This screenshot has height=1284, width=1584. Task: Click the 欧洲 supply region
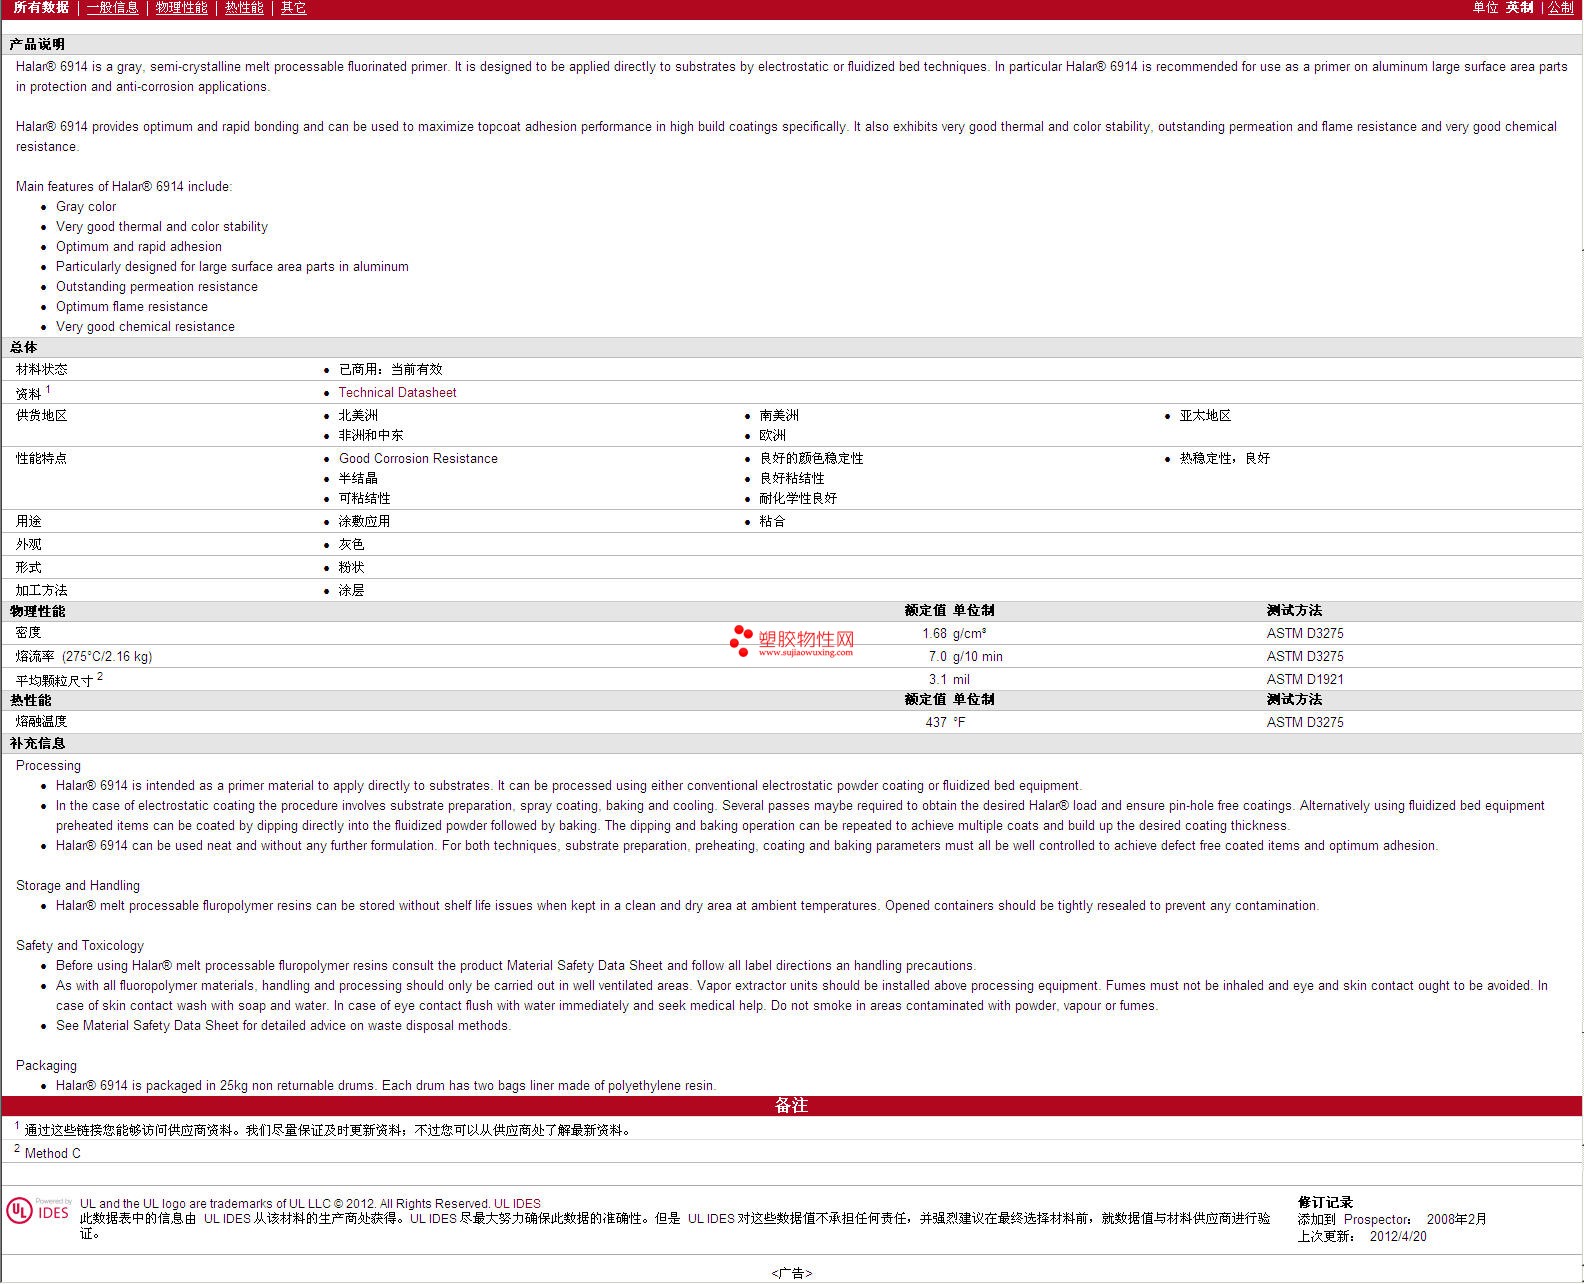pyautogui.click(x=773, y=436)
